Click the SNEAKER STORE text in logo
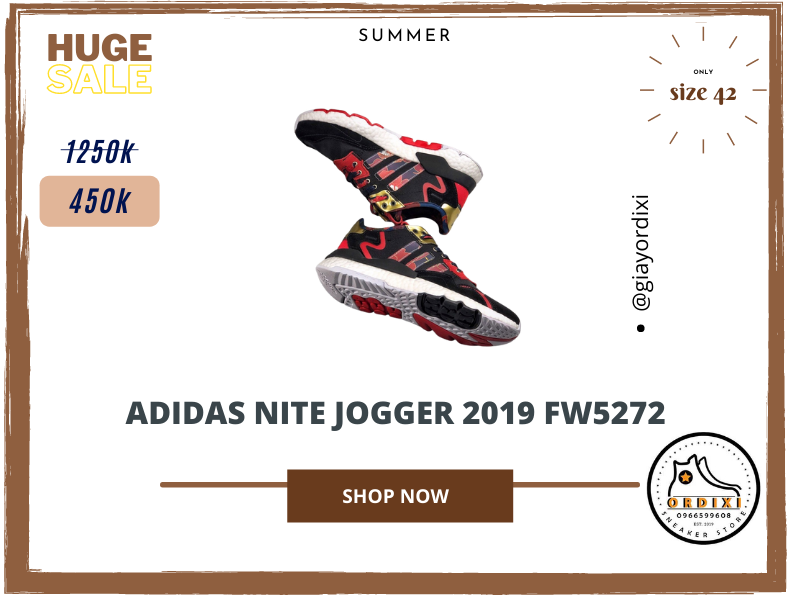800x600 pixels. (704, 527)
